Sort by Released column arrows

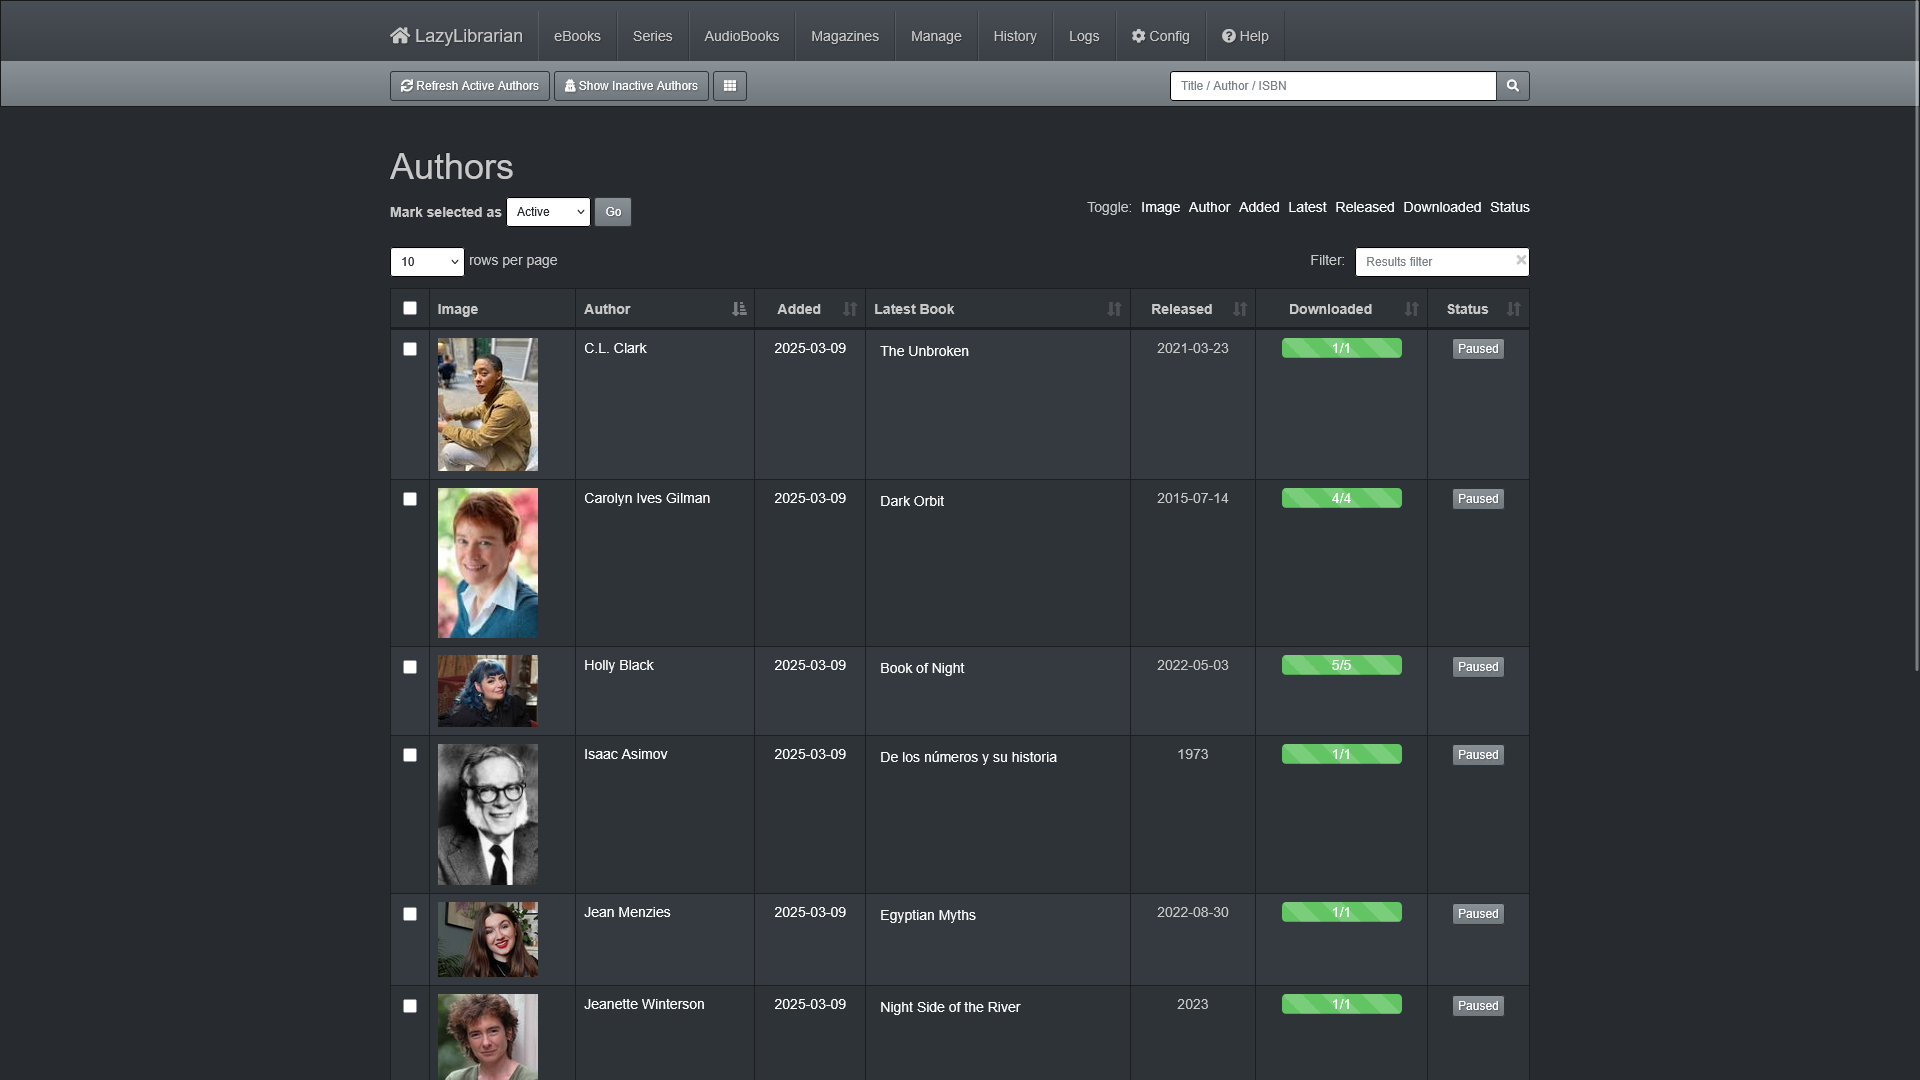point(1240,309)
